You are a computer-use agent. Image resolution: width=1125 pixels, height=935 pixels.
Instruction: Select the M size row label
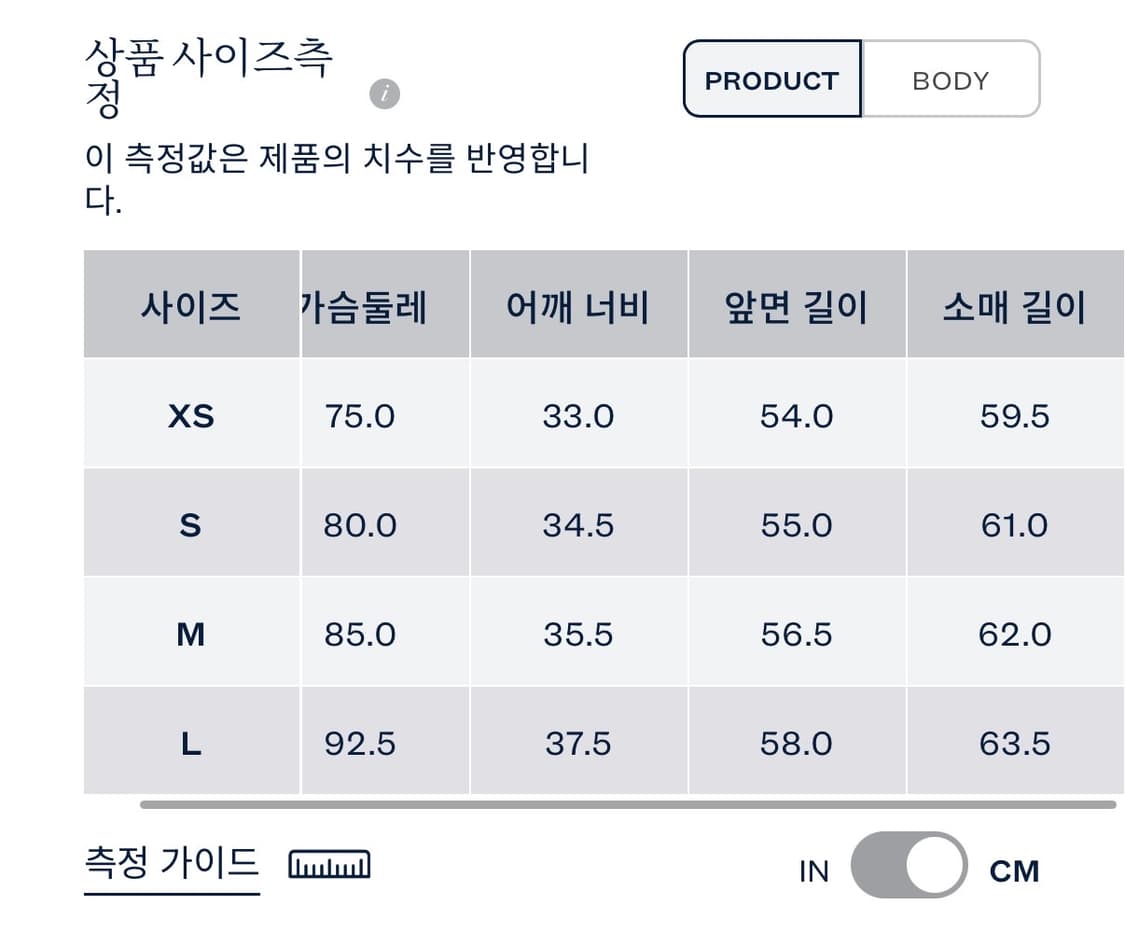[191, 633]
